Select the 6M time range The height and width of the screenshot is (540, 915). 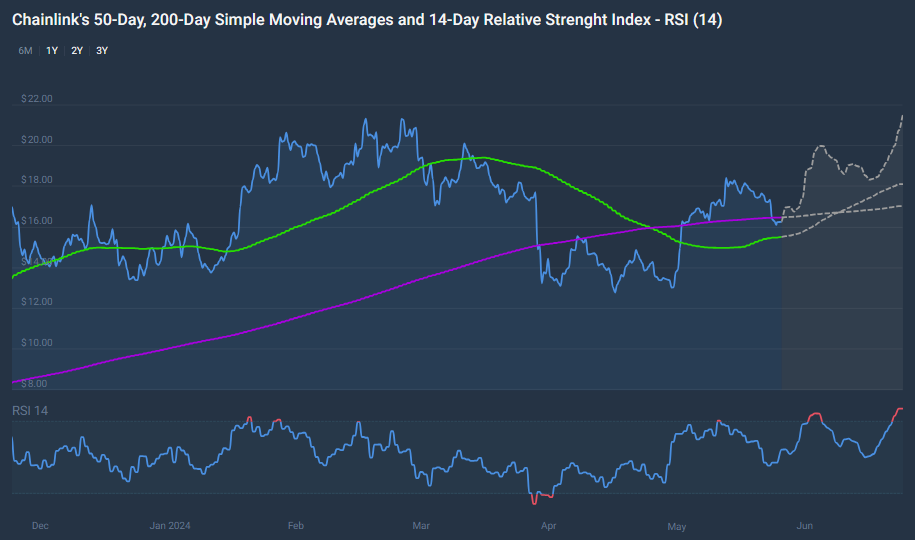[x=25, y=50]
